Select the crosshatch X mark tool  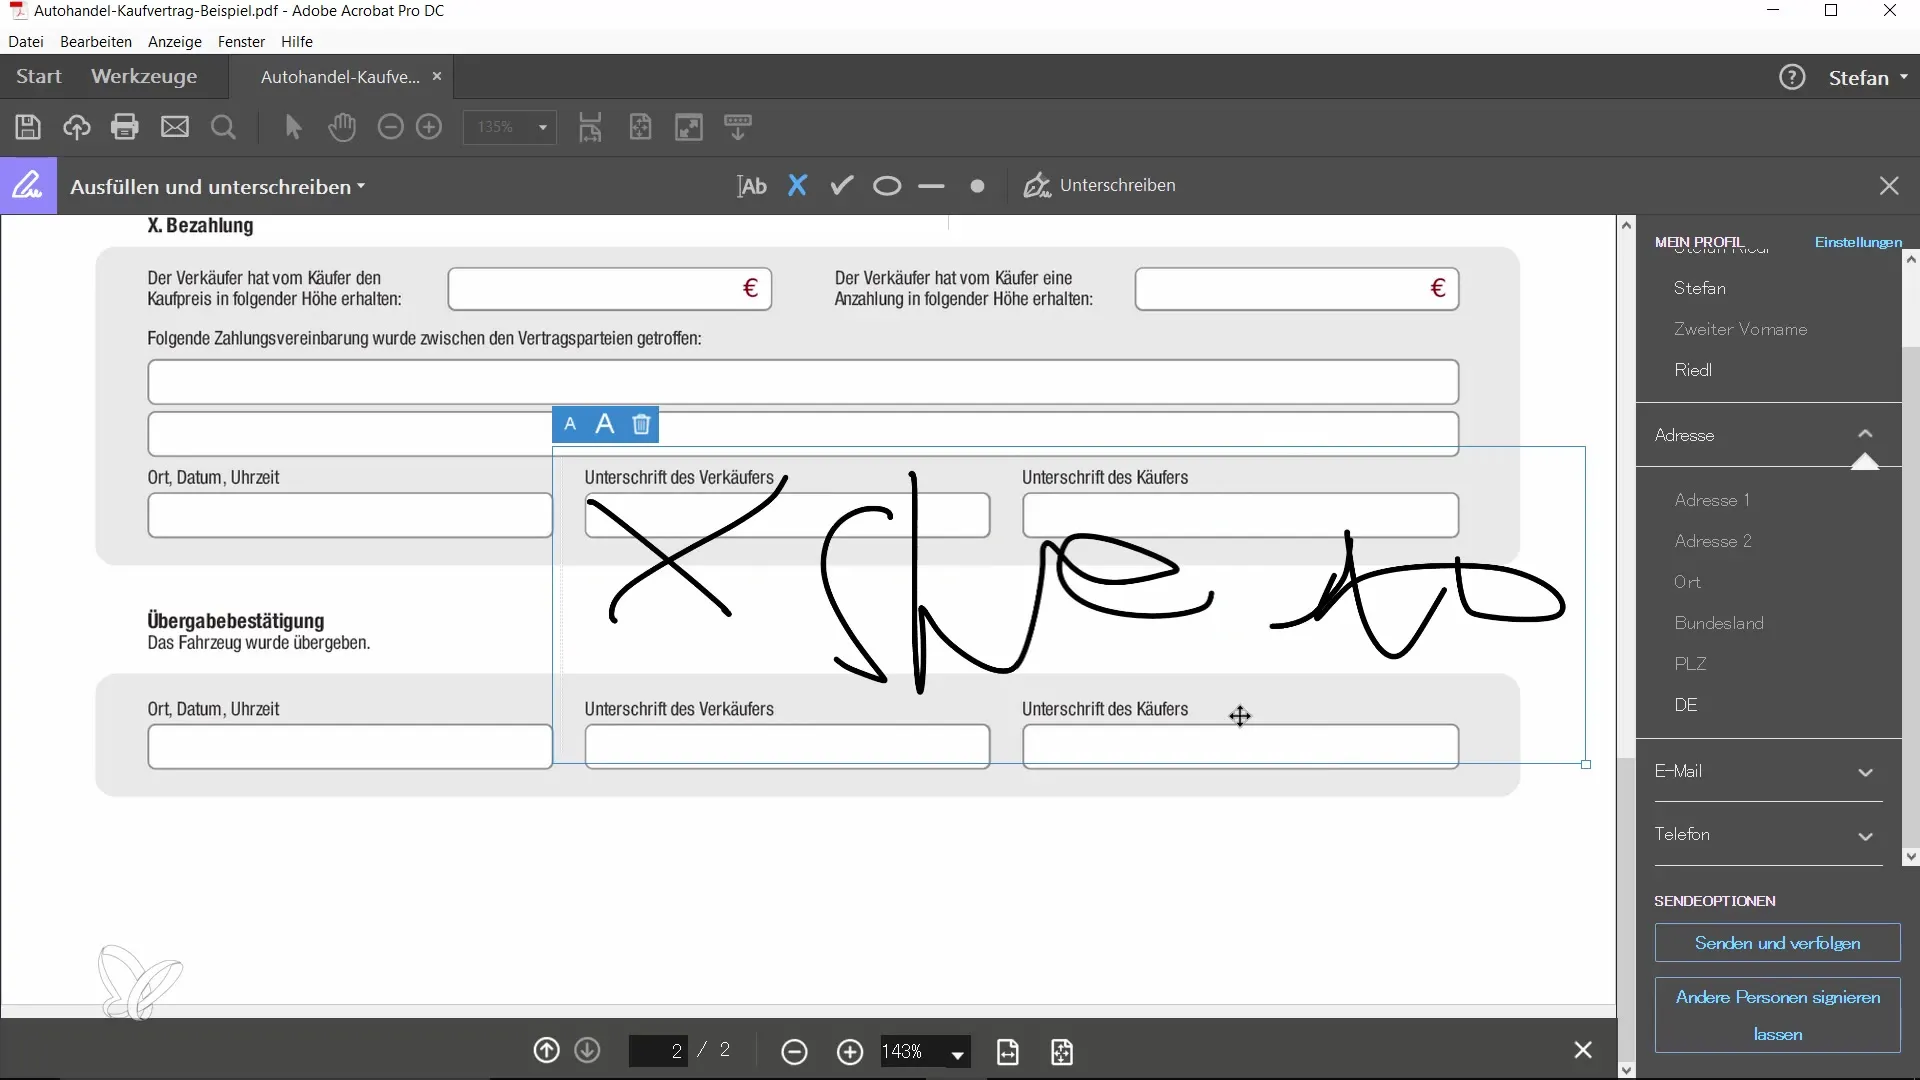pyautogui.click(x=797, y=186)
